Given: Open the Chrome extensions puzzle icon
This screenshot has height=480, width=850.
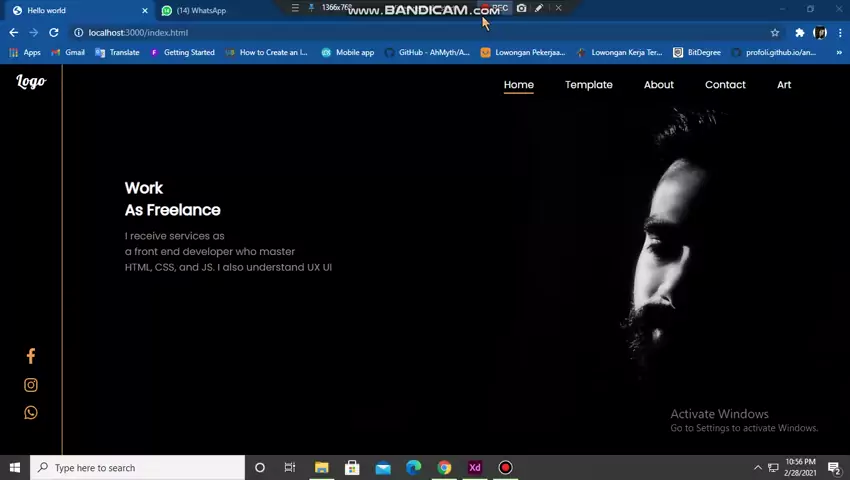Looking at the screenshot, I should point(799,32).
